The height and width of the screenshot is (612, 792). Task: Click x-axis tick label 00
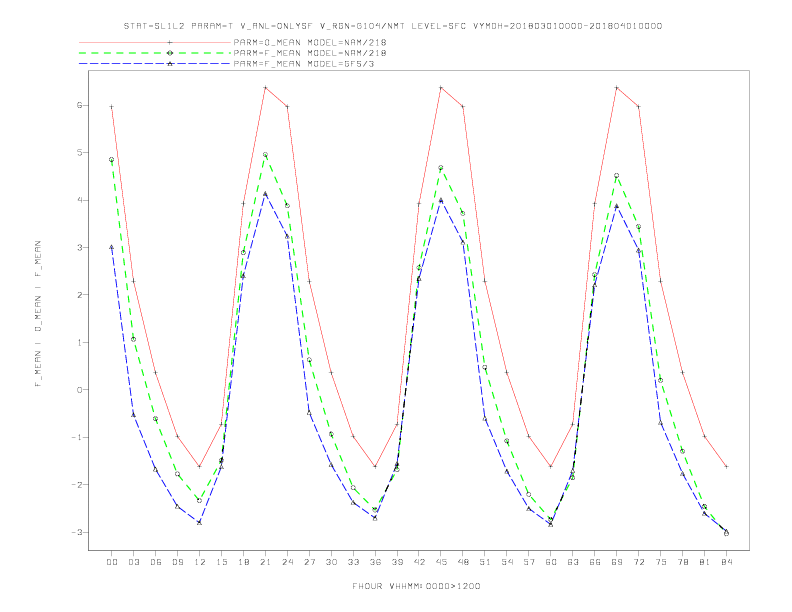(x=112, y=562)
